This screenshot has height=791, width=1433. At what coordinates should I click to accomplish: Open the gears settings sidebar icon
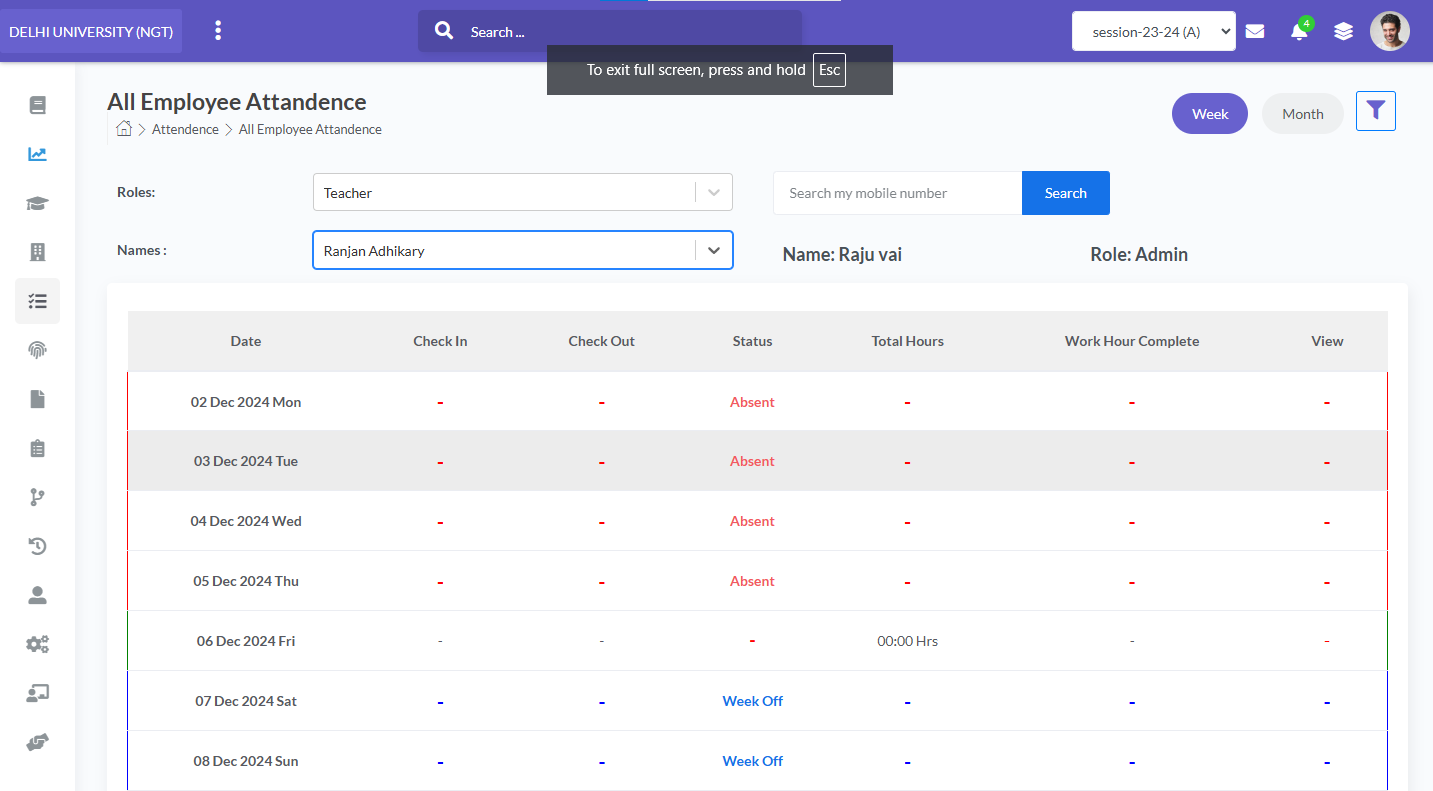[37, 644]
